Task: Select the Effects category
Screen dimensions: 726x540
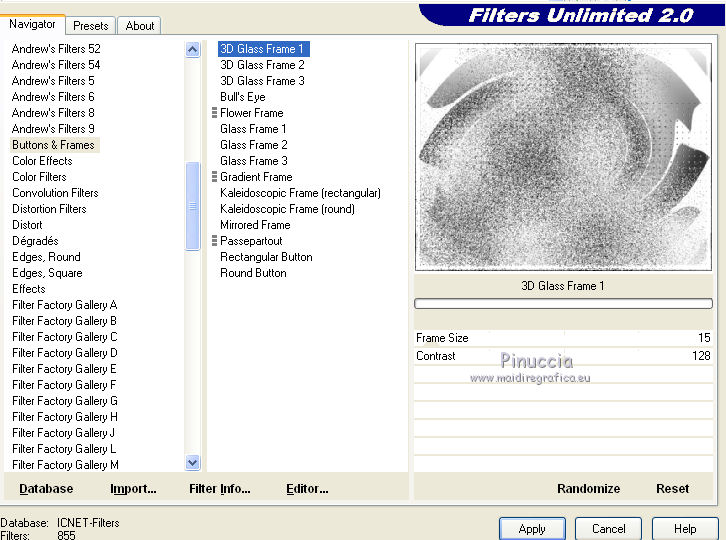Action: (x=29, y=289)
